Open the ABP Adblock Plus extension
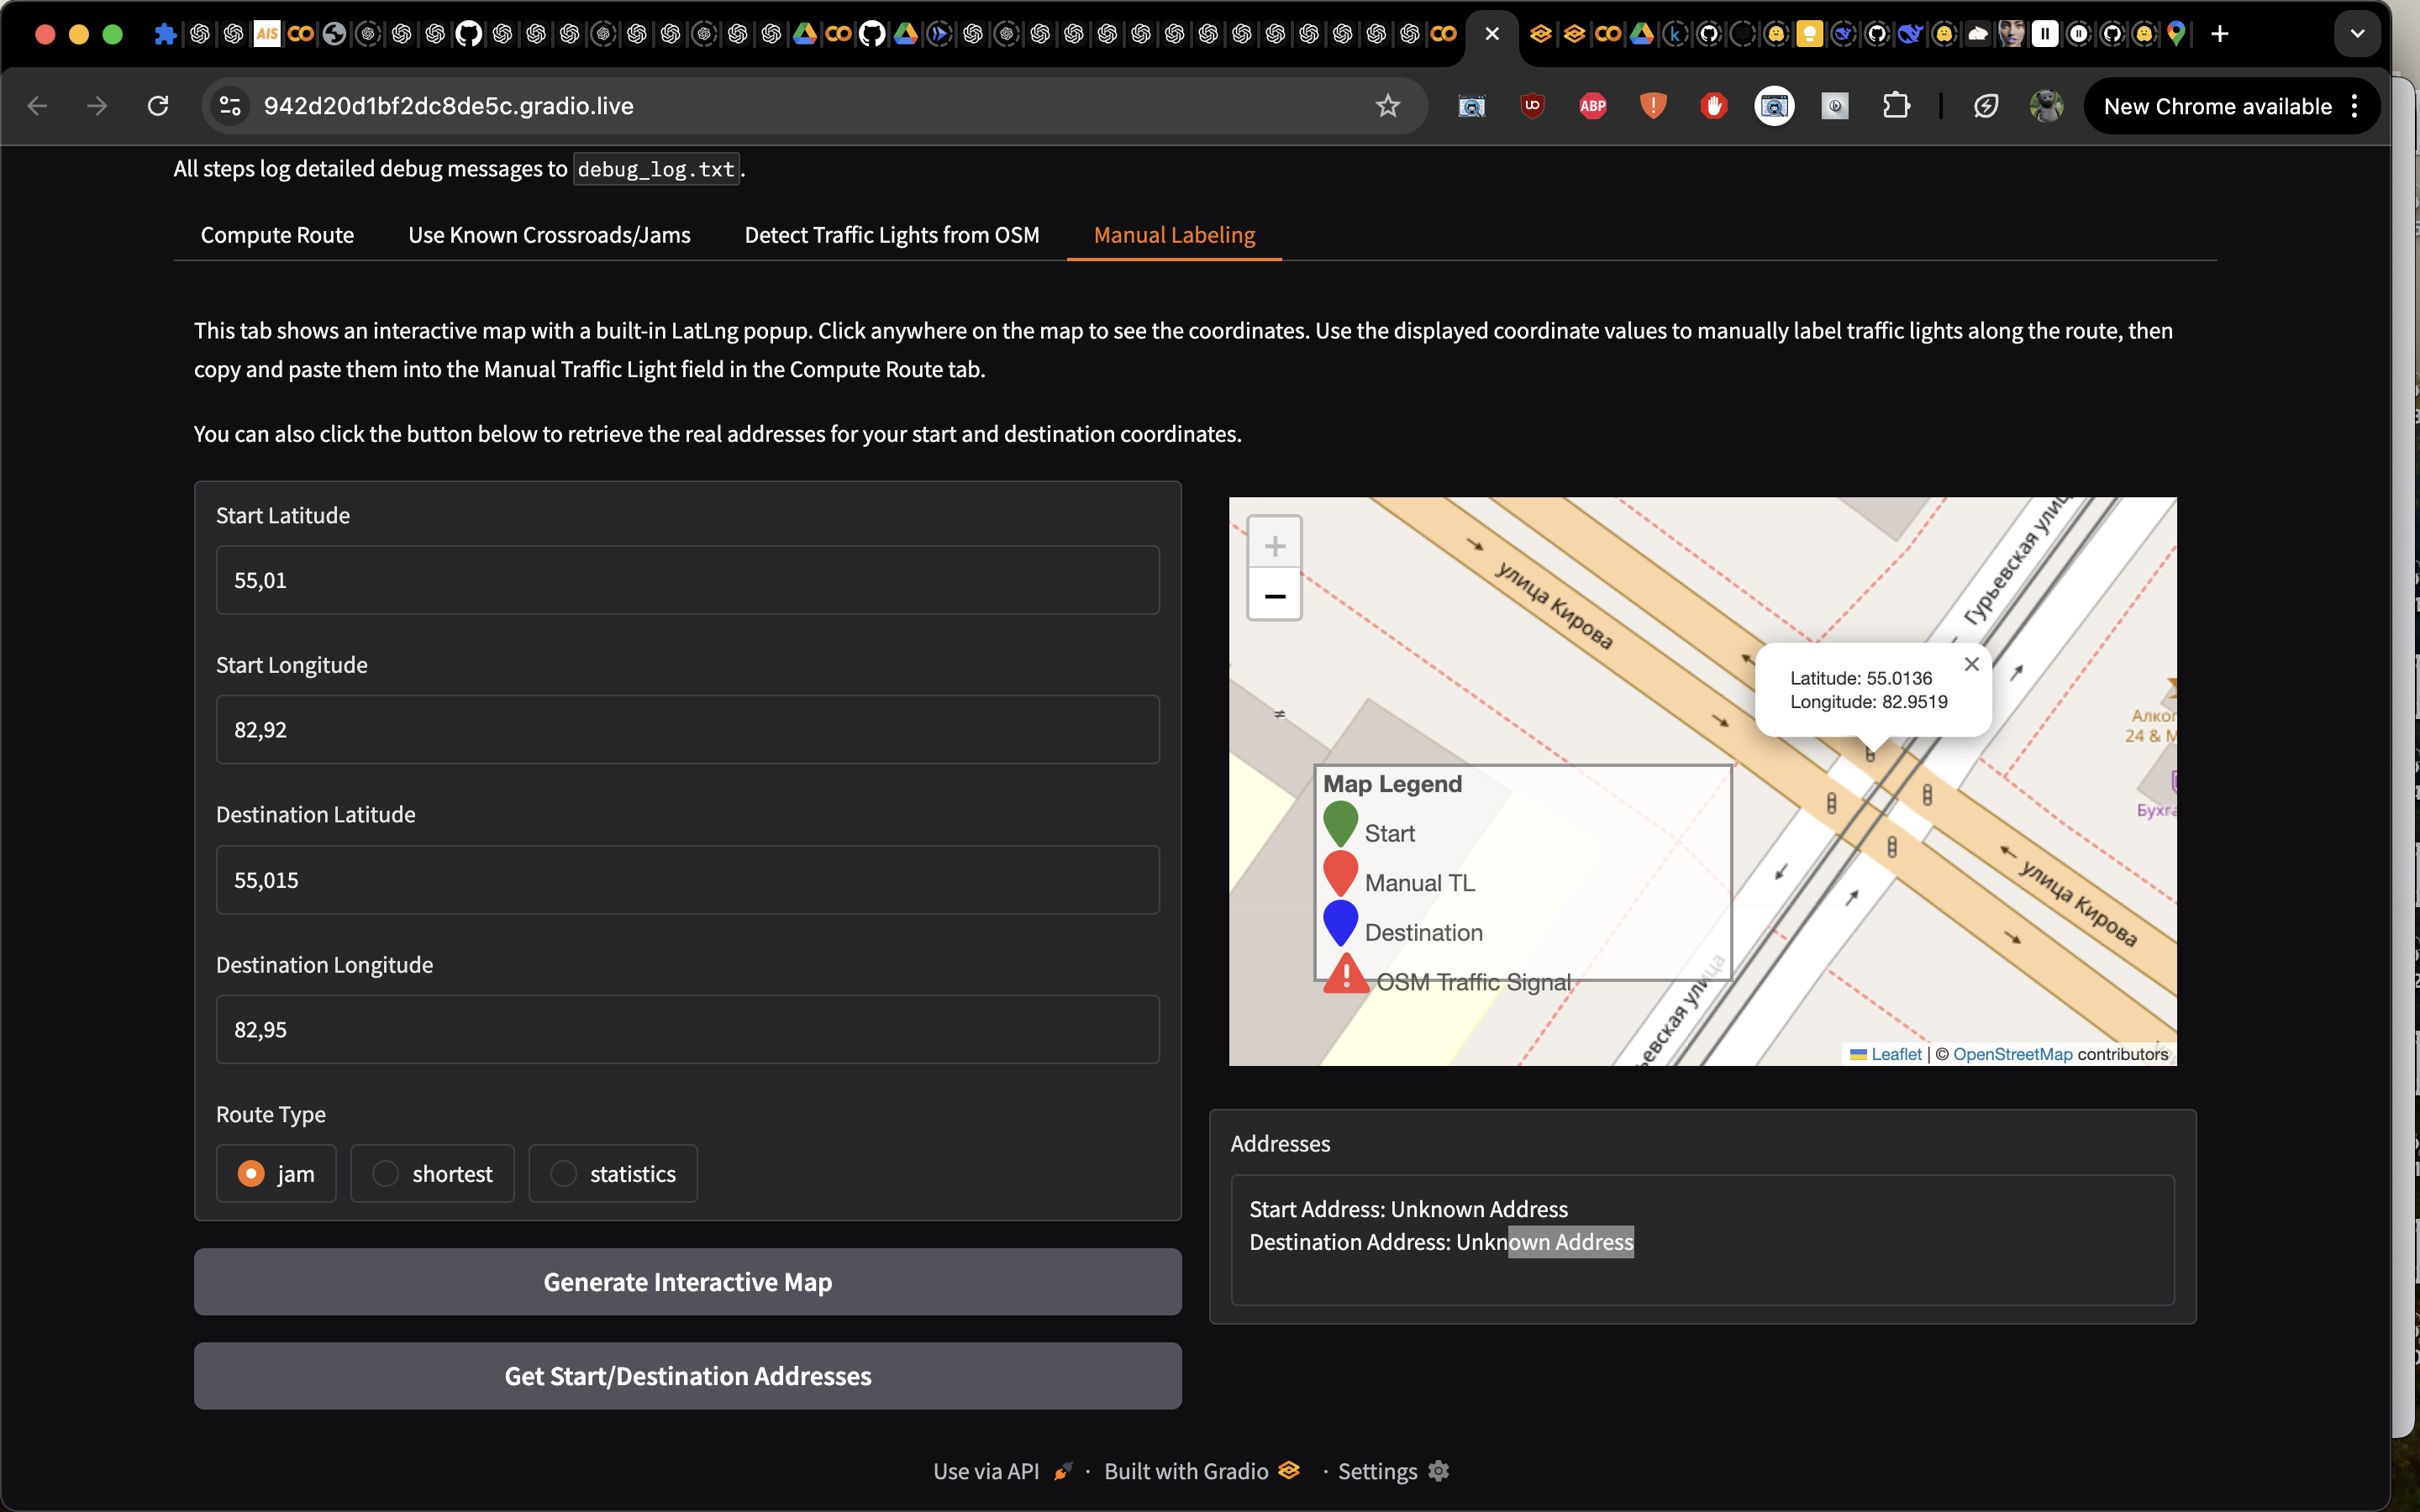The height and width of the screenshot is (1512, 2420). (1593, 106)
